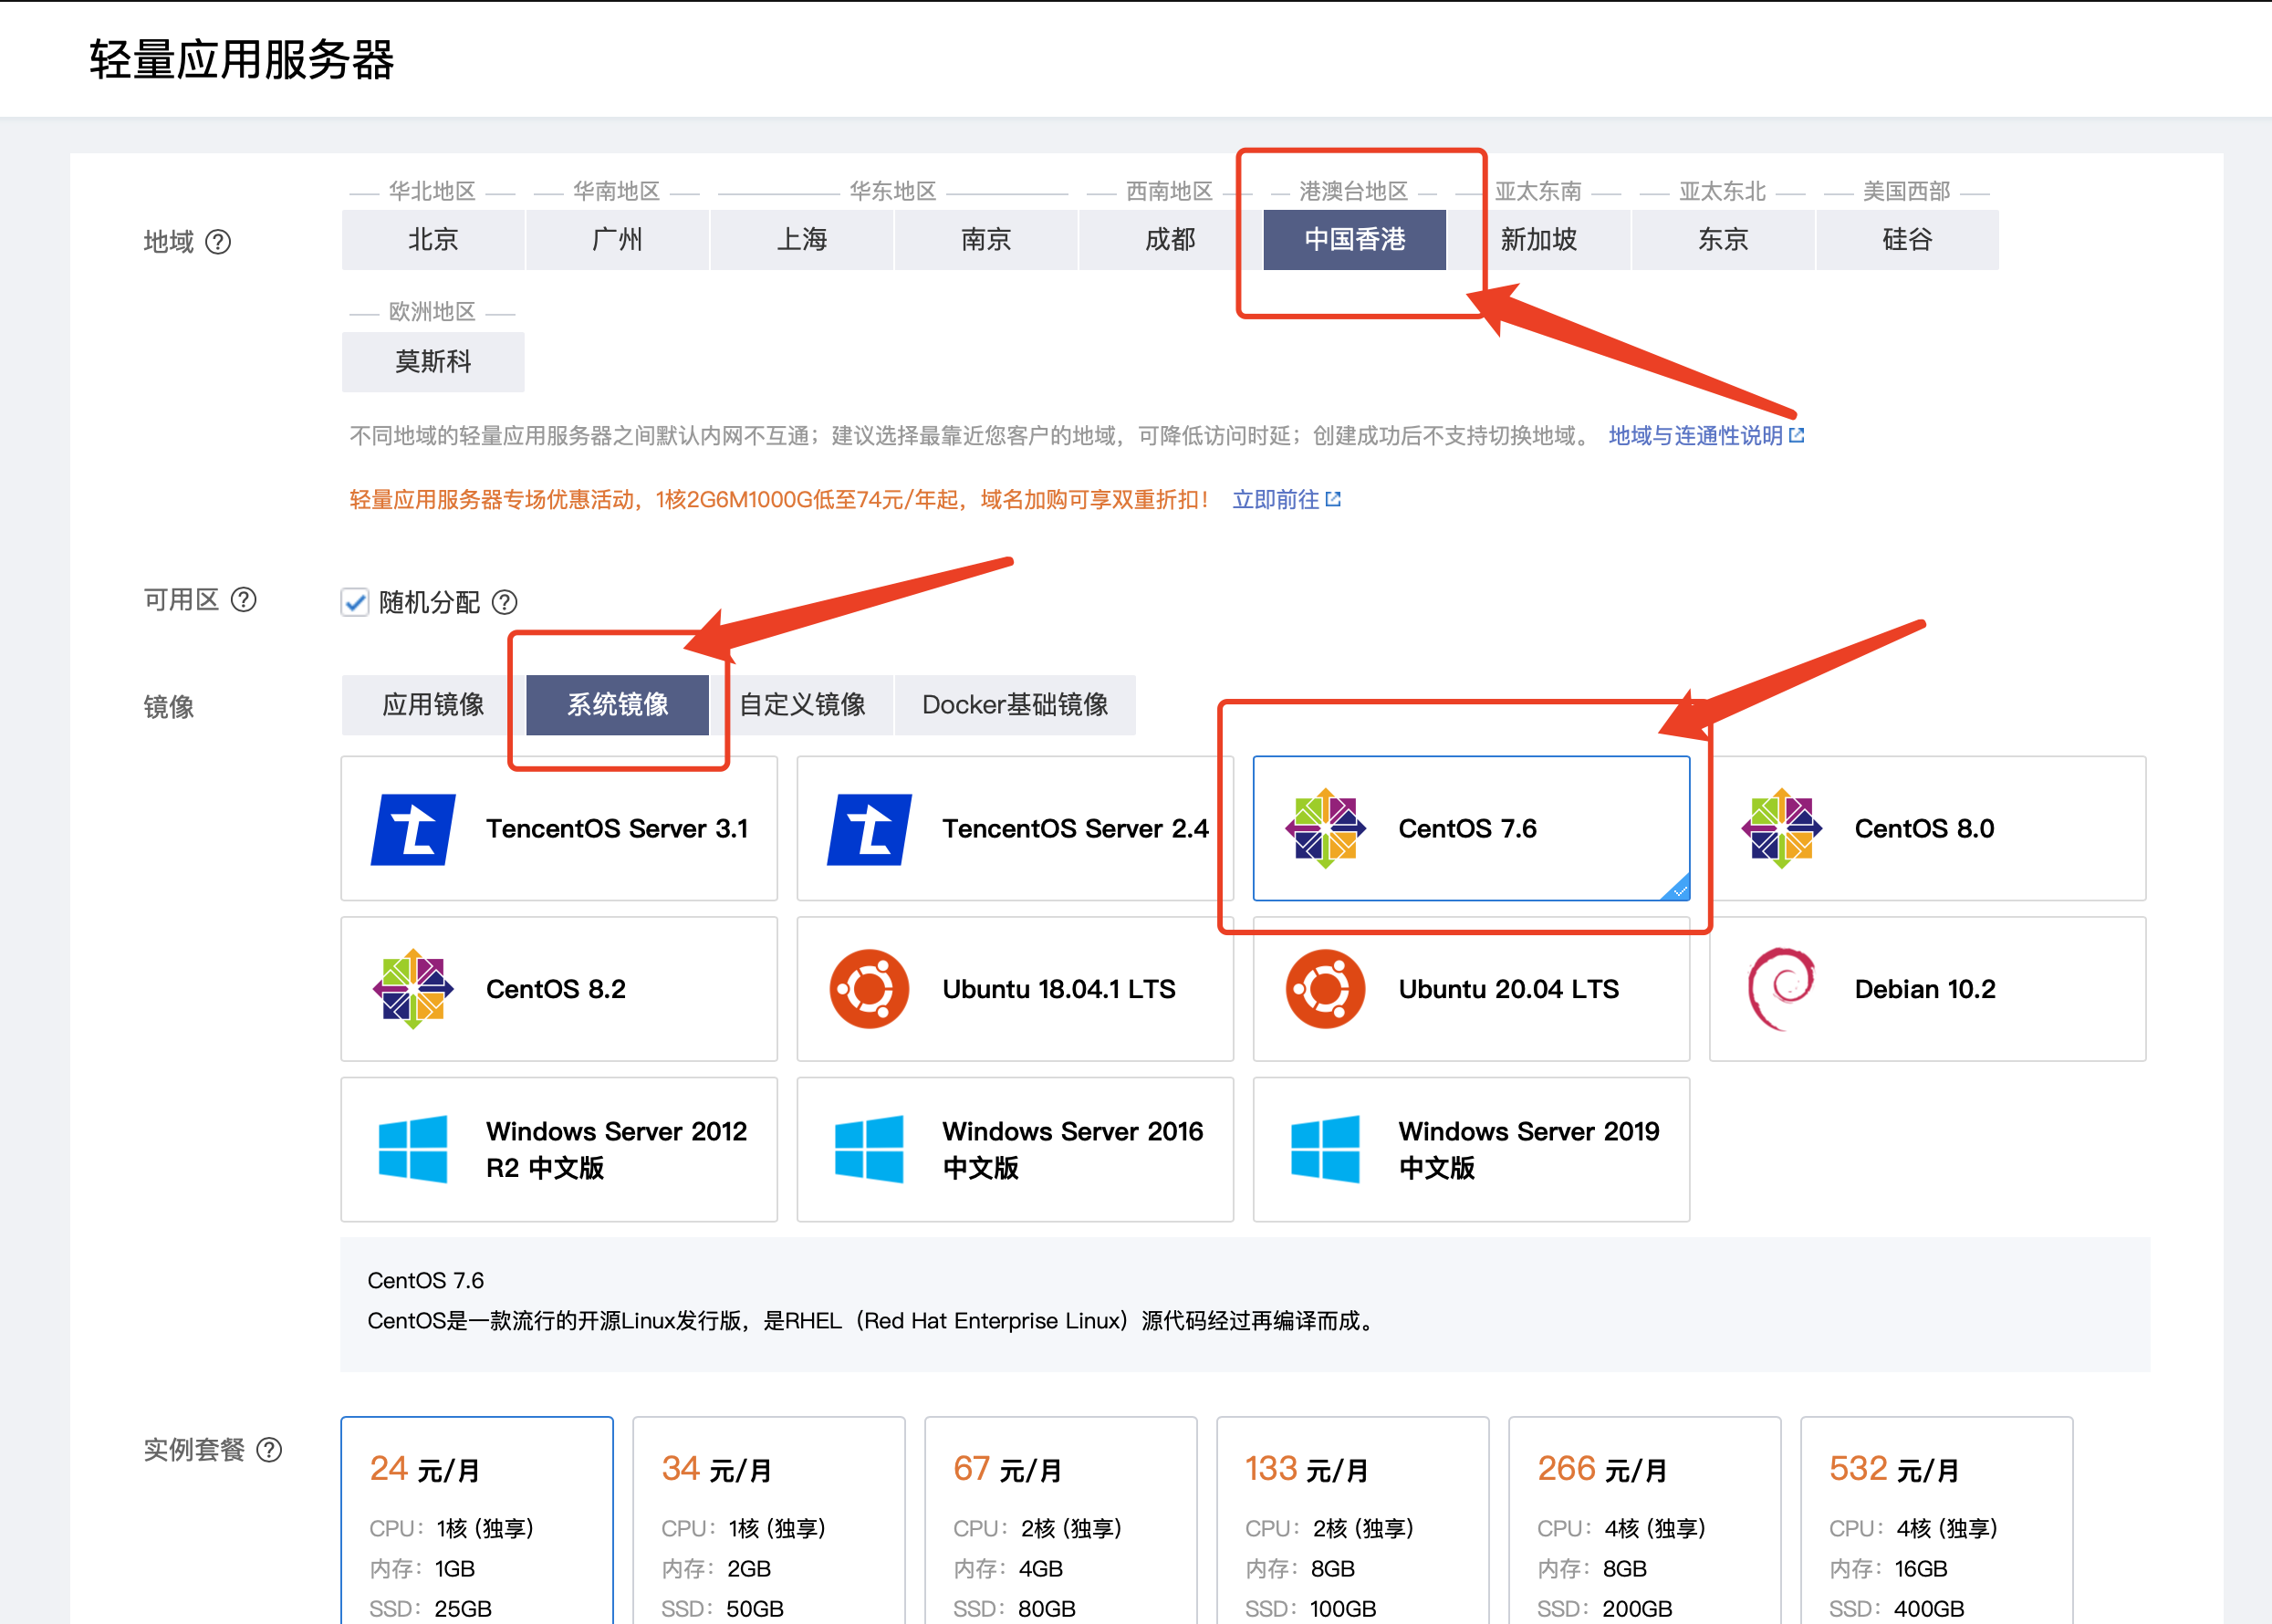Switch to the Docker基础镜像 tab
This screenshot has height=1624, width=2272.
pos(1015,705)
